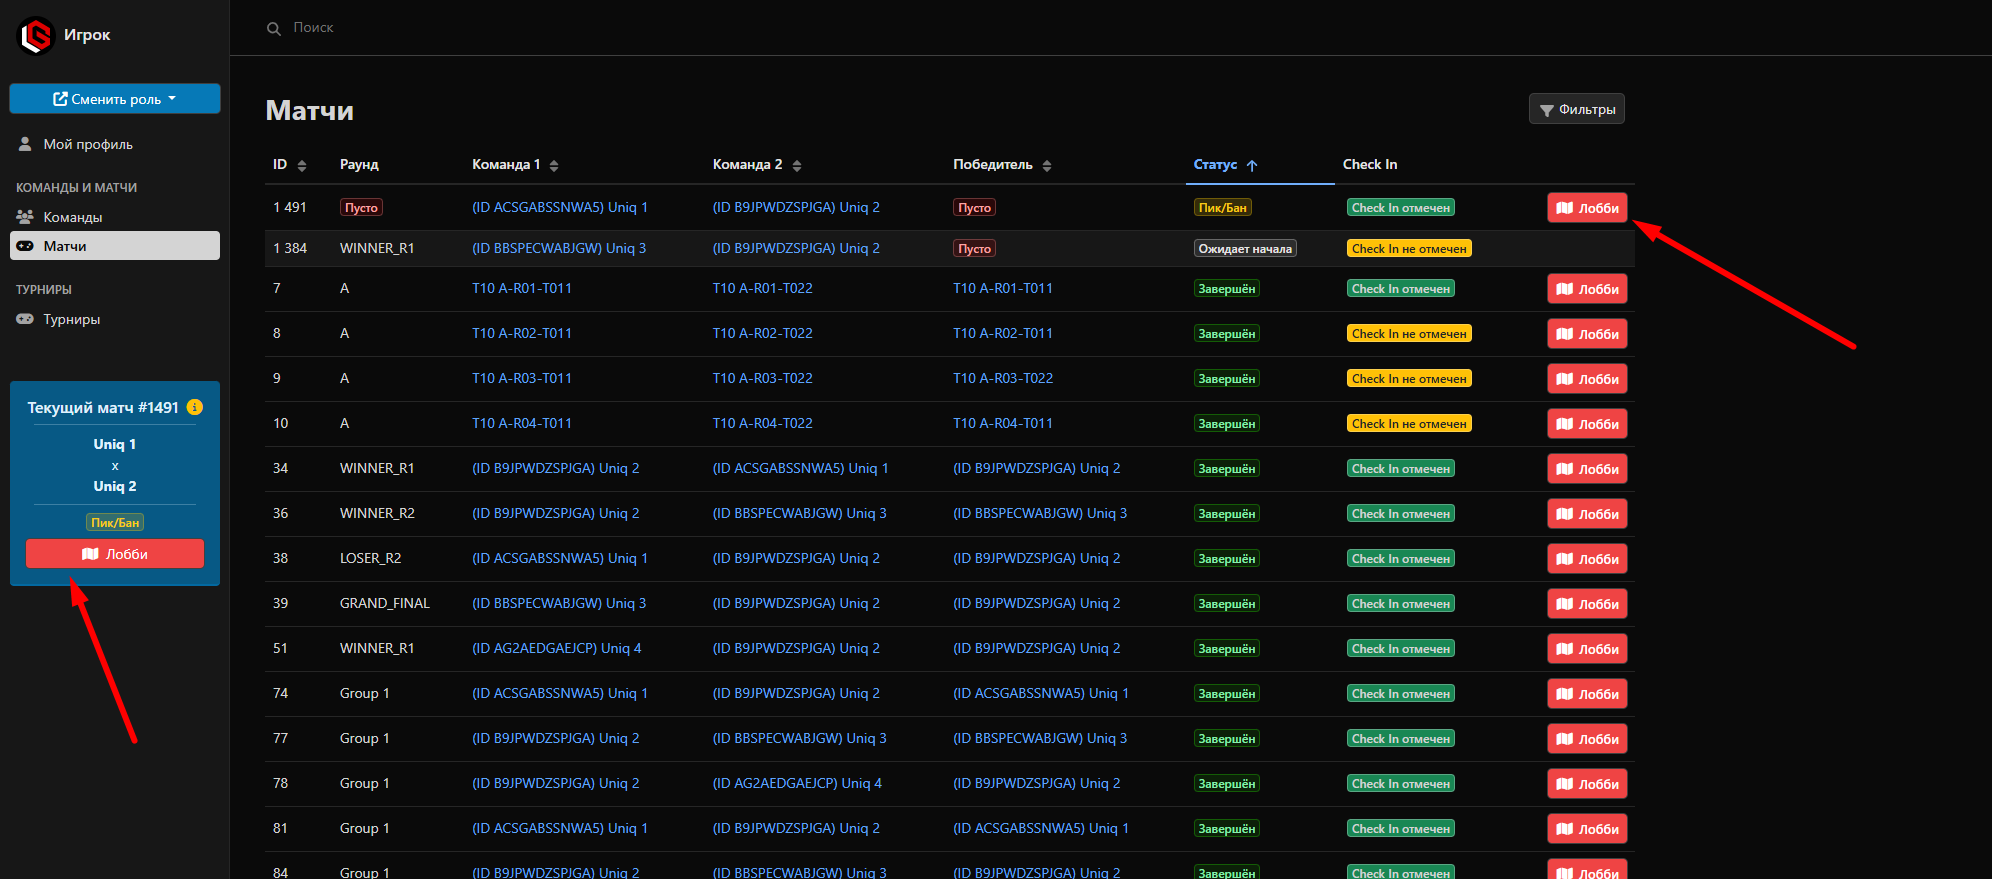1992x879 pixels.
Task: Click winner link T10 A-R03-T022 in match 9
Action: (1002, 378)
